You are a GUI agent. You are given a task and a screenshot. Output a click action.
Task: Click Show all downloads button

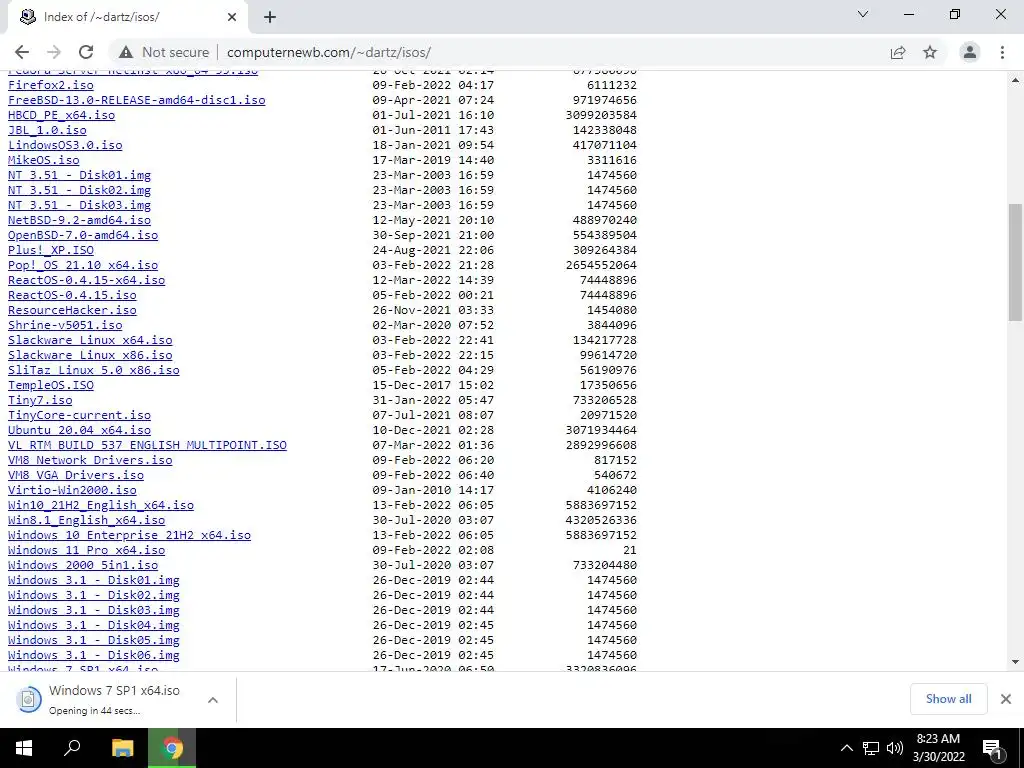948,699
